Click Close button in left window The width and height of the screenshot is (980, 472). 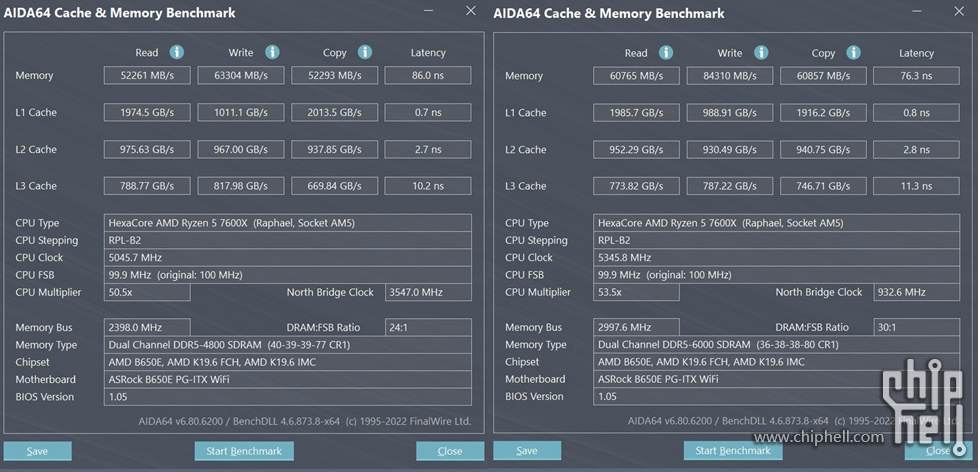coord(450,451)
